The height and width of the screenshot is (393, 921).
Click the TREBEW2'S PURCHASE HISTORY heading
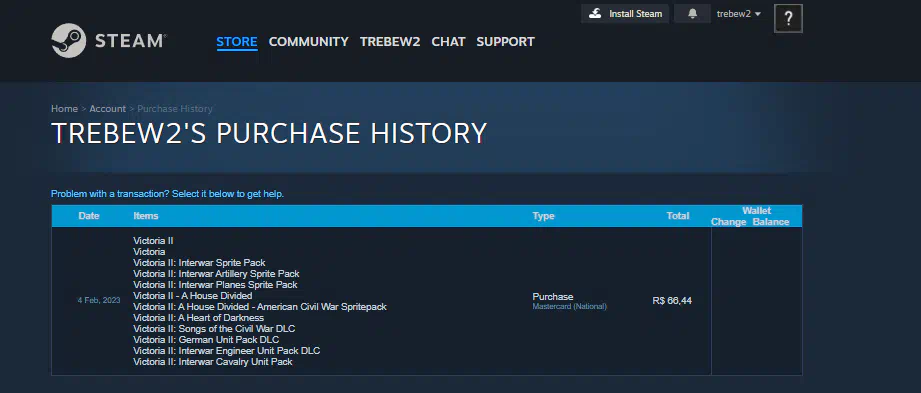tap(269, 133)
